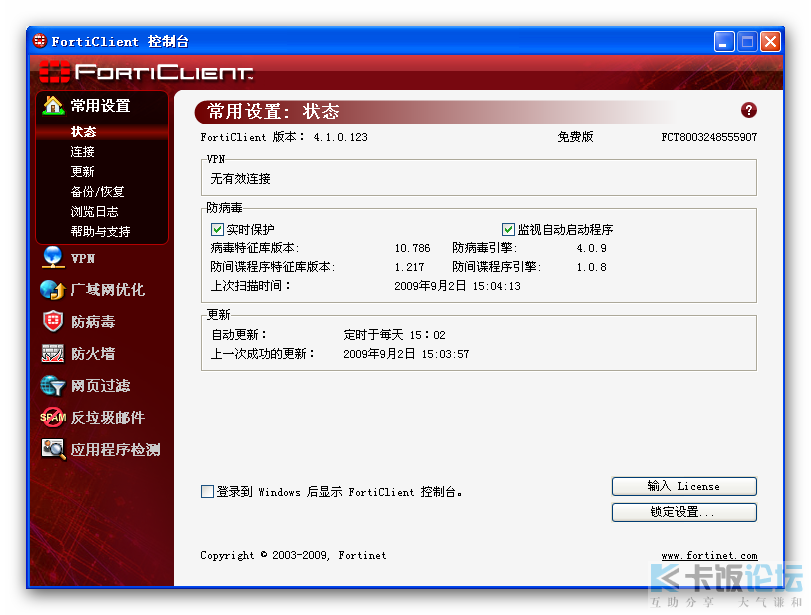Screen dimensions: 811x615
Task: Enable 登录到 Windows 后显示 FortiClient 控制台 checkbox
Action: click(207, 491)
